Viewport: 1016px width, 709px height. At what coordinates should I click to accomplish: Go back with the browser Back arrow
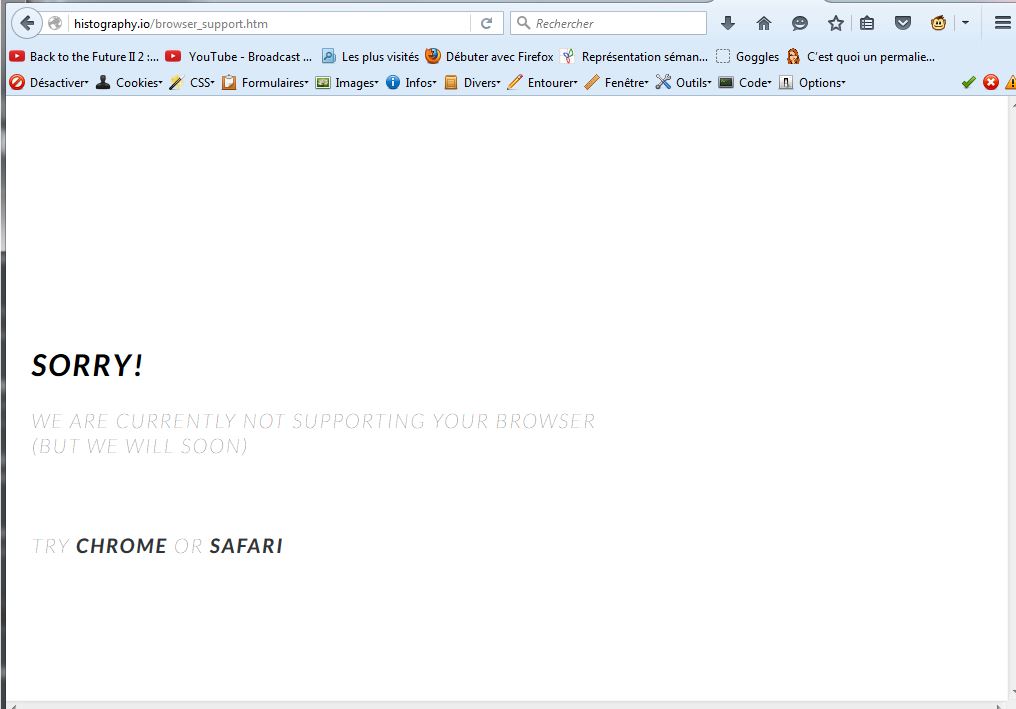click(x=27, y=24)
